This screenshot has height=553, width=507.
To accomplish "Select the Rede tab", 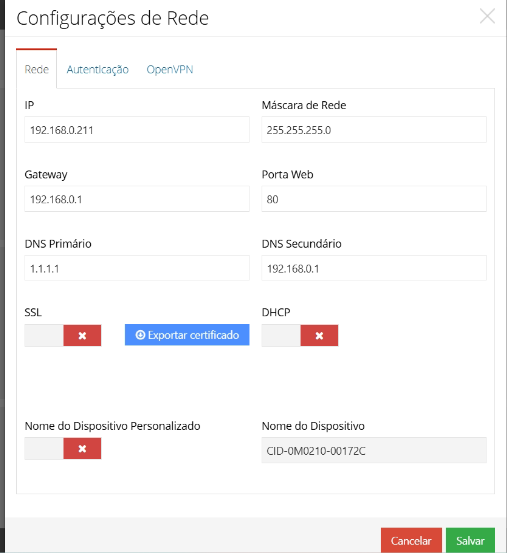I will (x=37, y=69).
